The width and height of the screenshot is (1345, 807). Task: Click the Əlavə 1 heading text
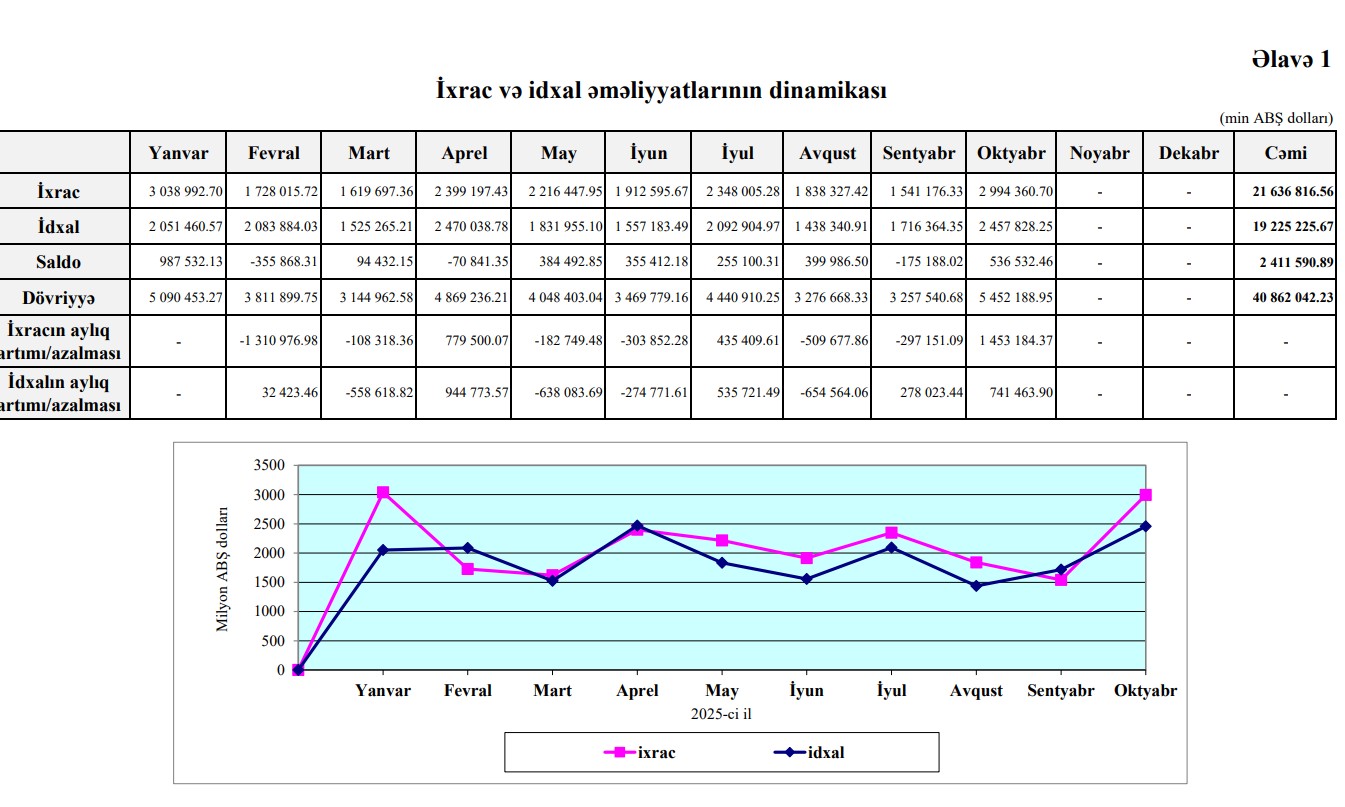(1290, 59)
